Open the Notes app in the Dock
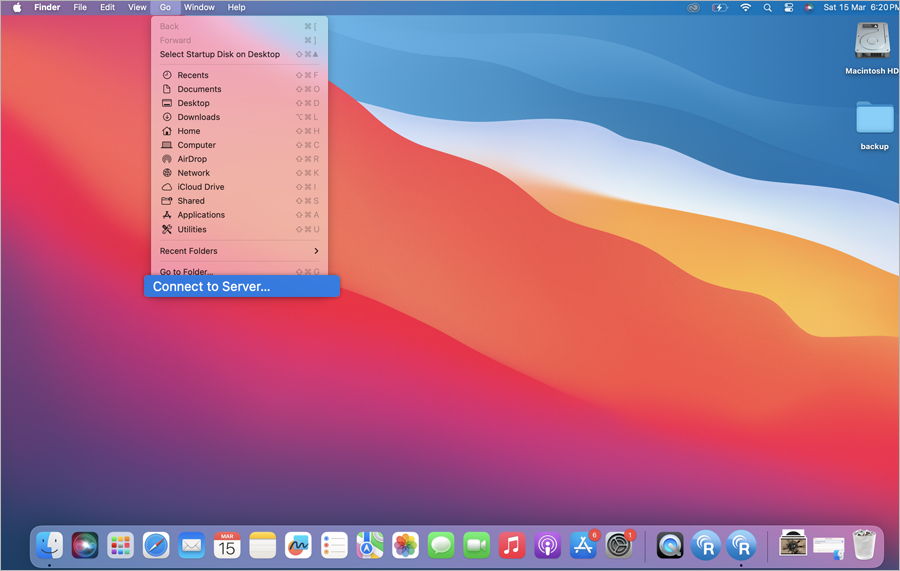This screenshot has width=900, height=571. click(x=263, y=545)
